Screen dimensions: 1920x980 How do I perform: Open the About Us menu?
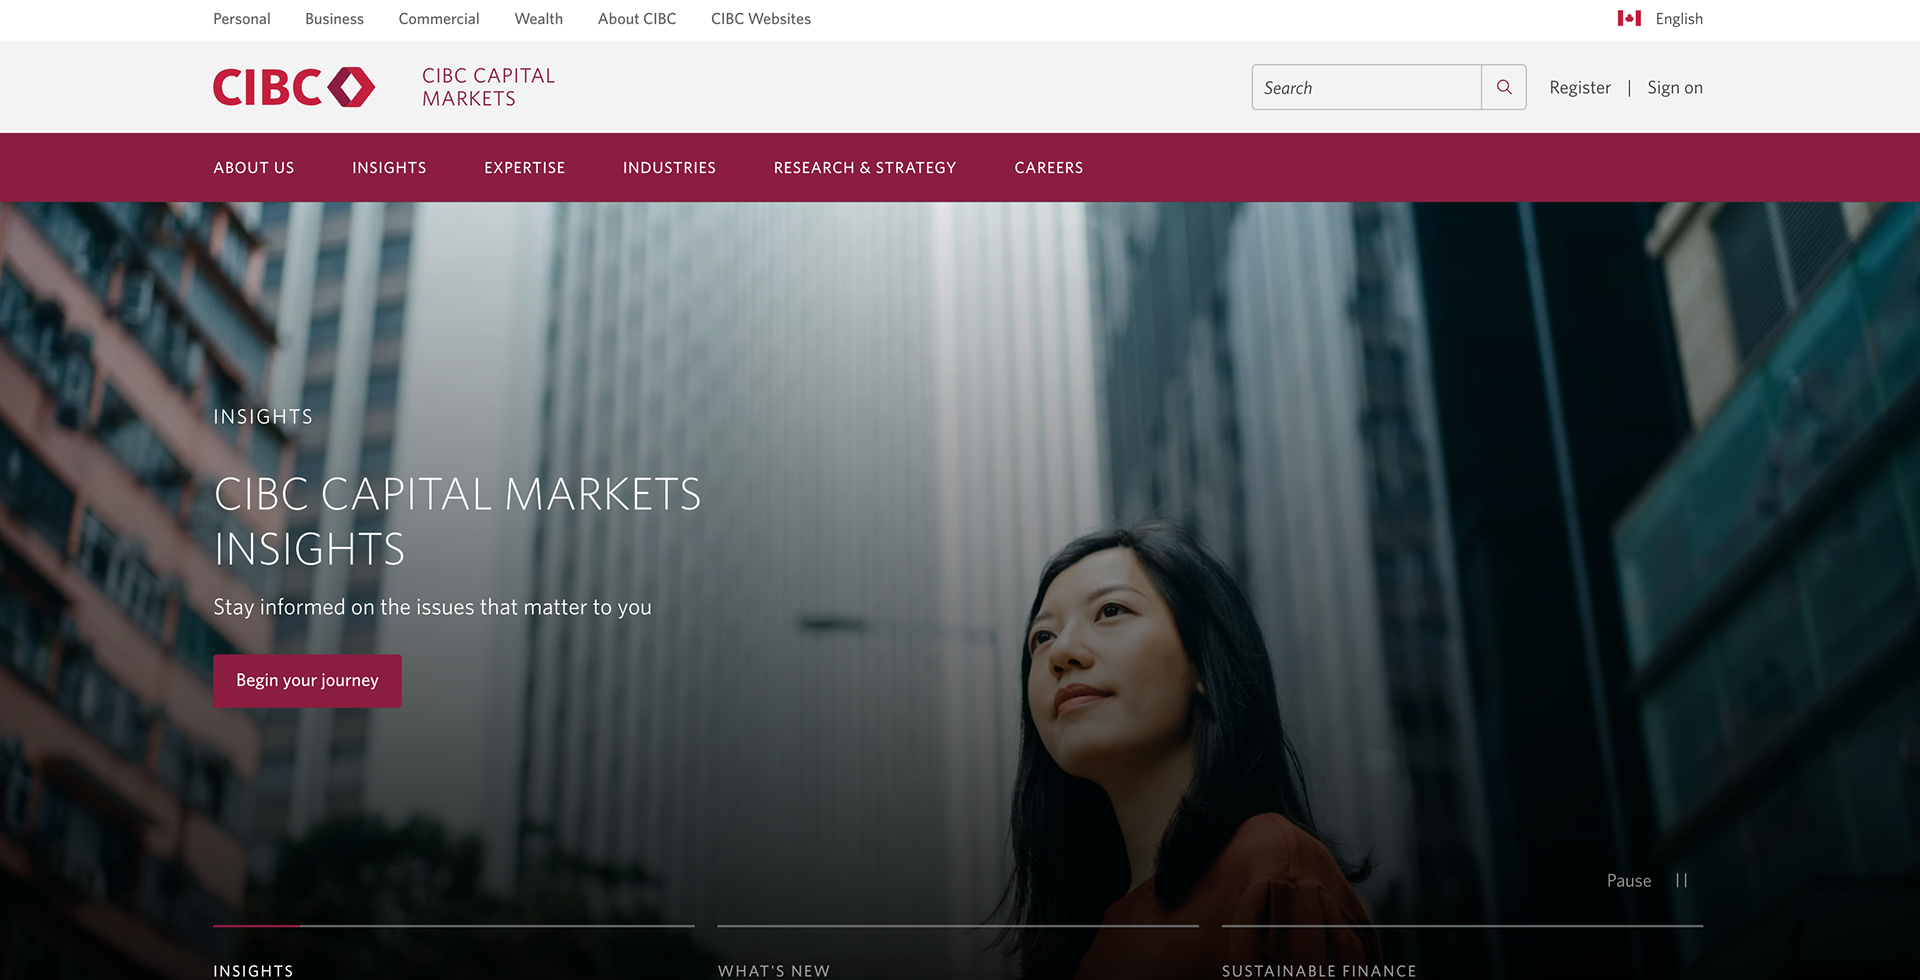coord(254,168)
